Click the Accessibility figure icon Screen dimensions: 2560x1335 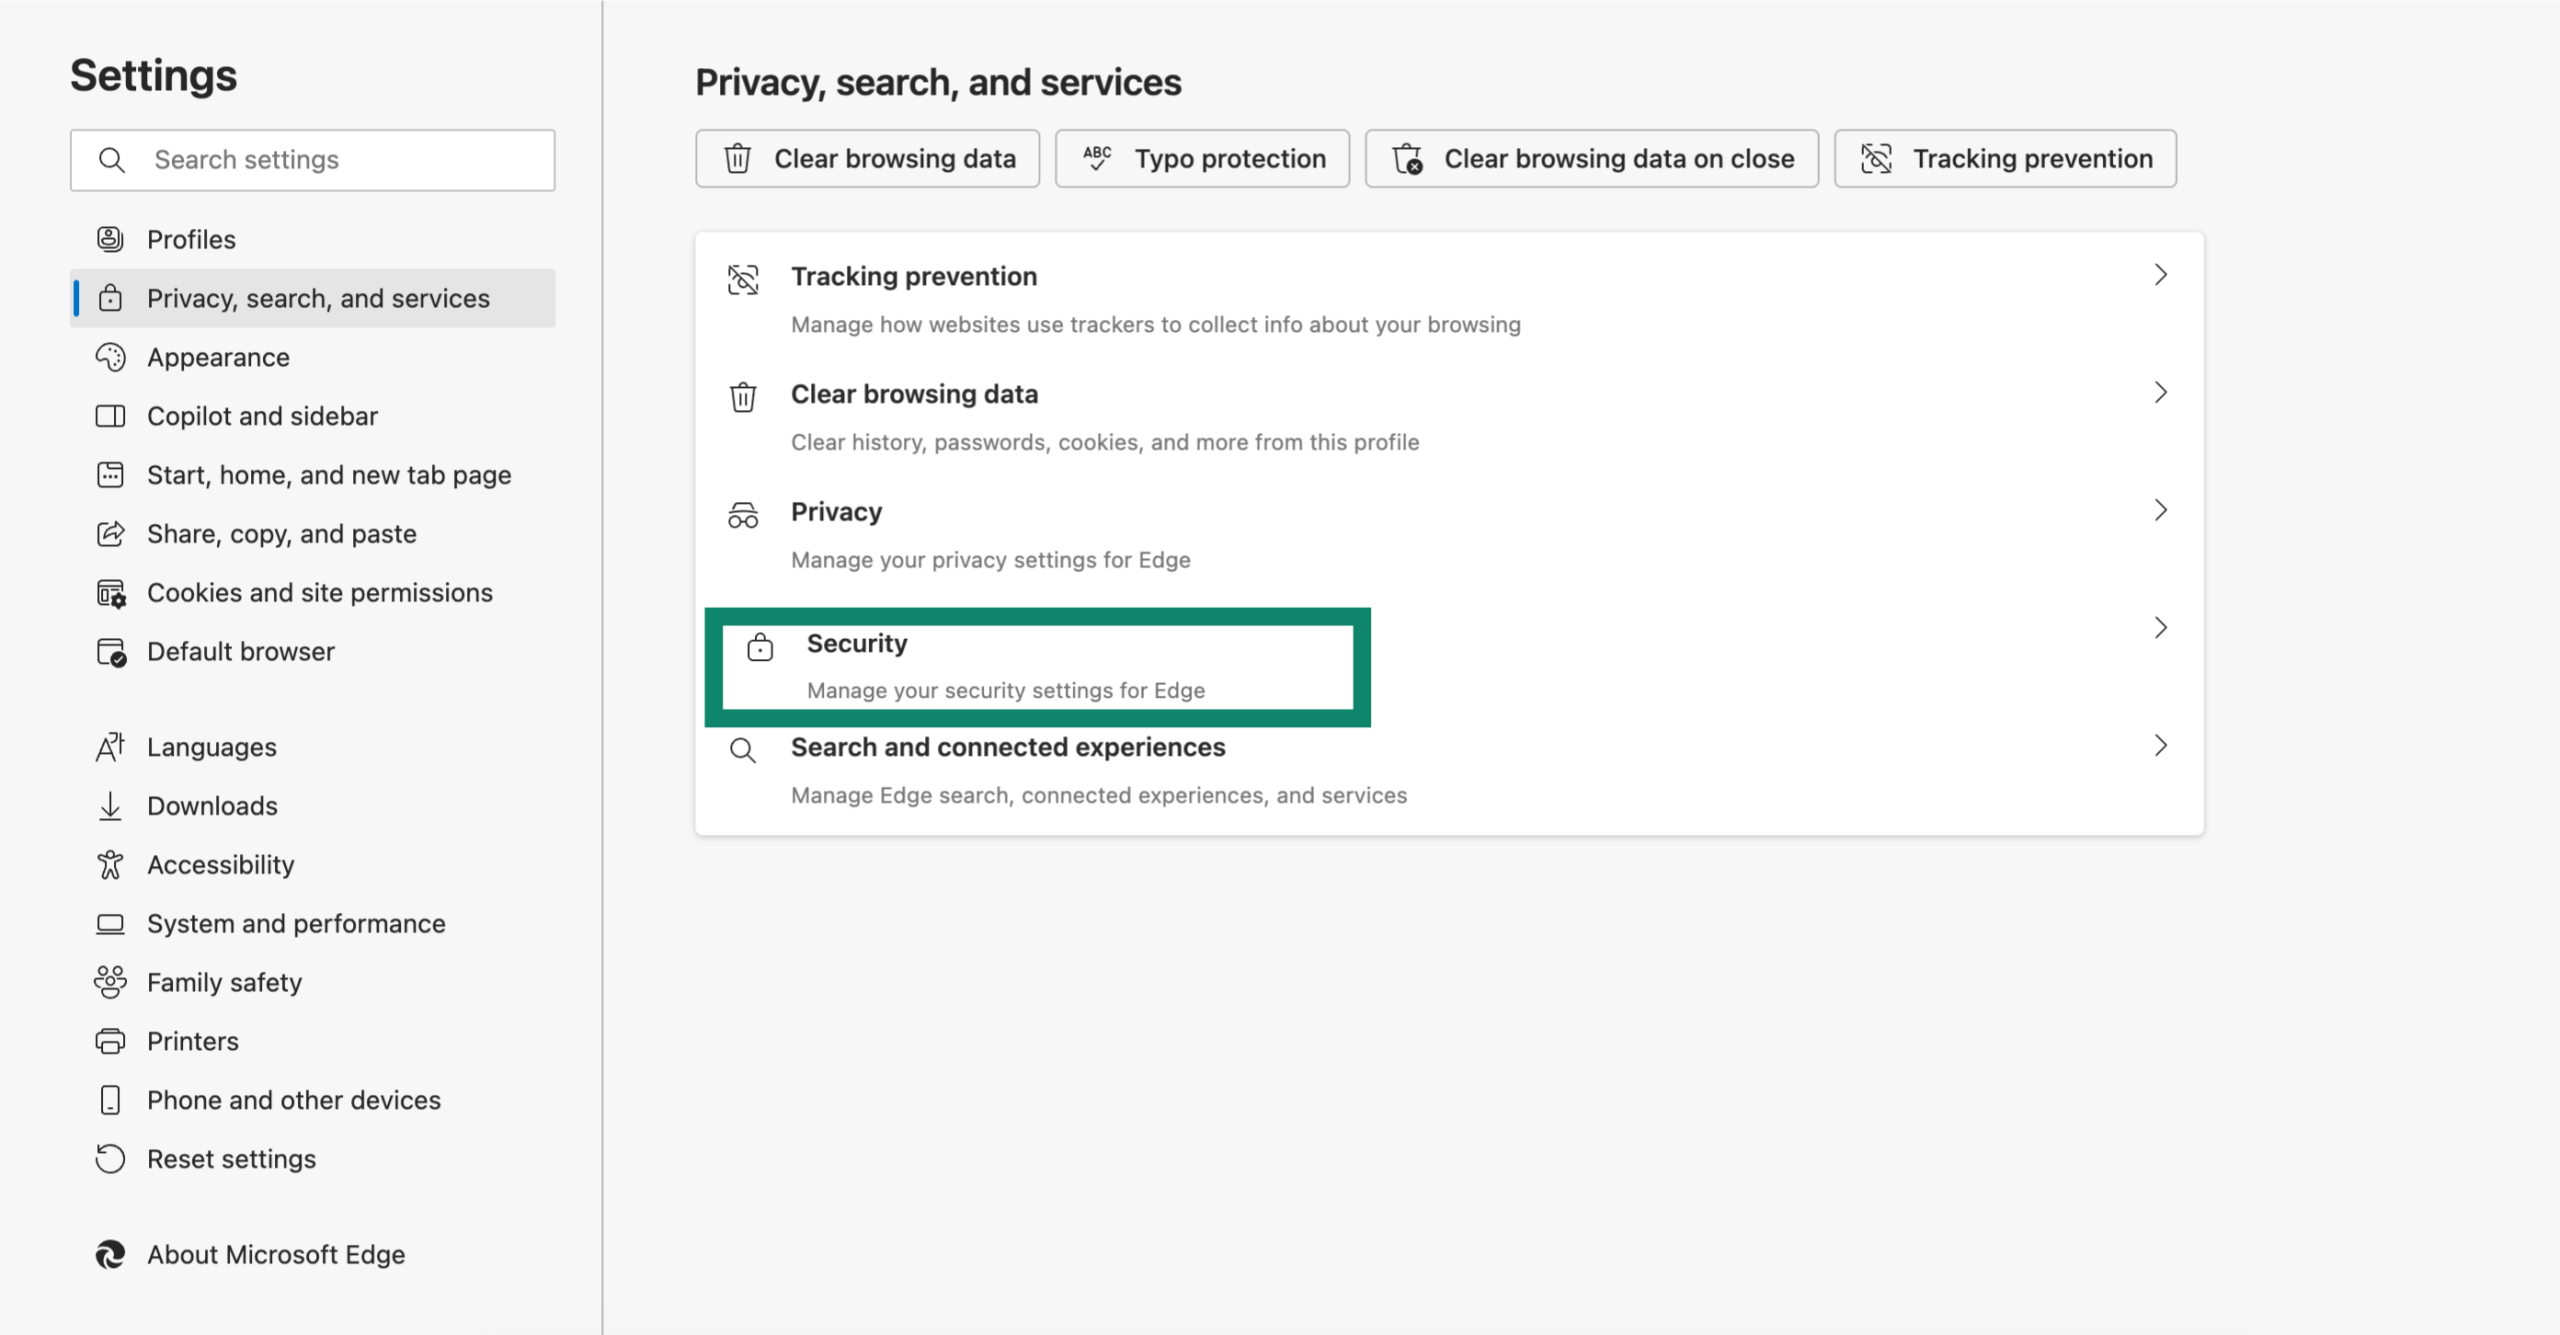[x=110, y=865]
